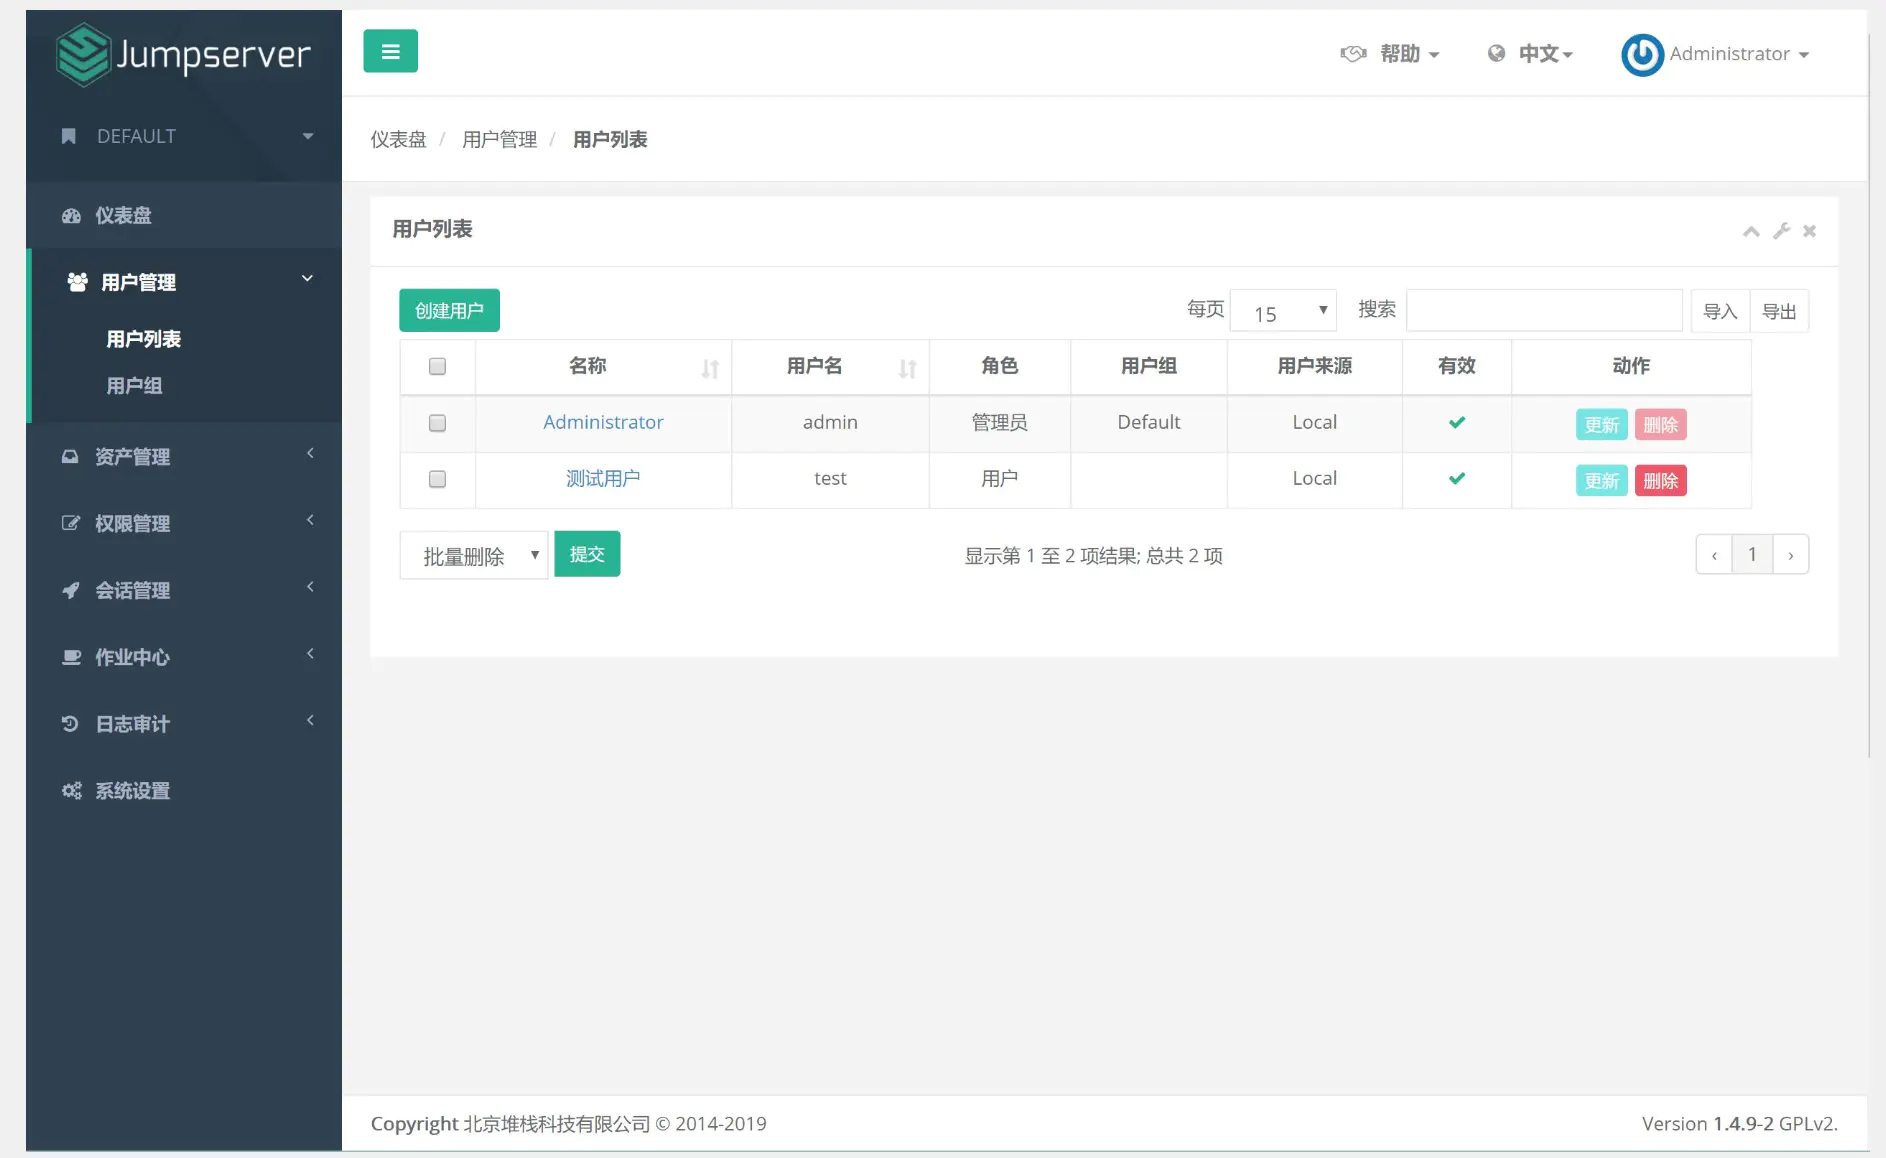Check the 测试用户 row checkbox
The image size is (1886, 1158).
click(x=437, y=479)
